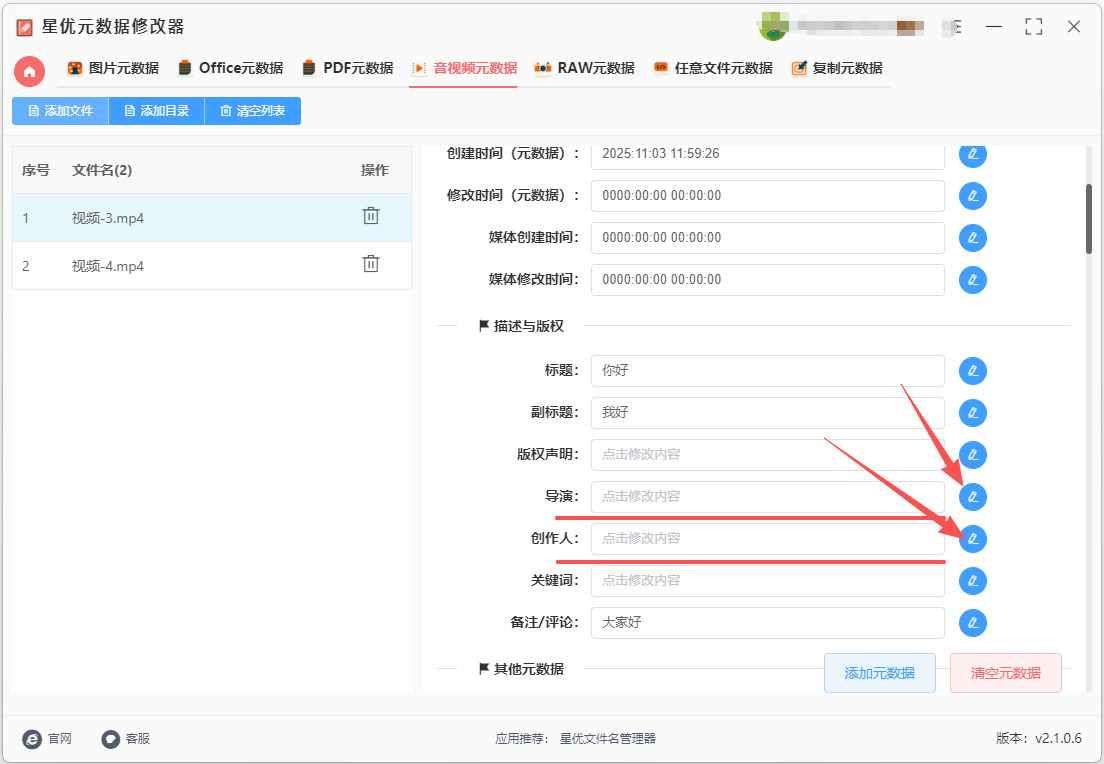
Task: Click the 添加元数据 button
Action: pos(880,673)
